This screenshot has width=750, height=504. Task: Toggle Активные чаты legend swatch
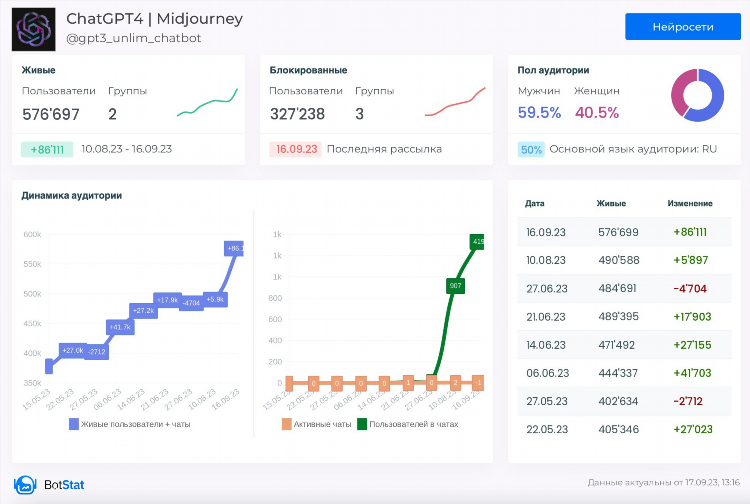287,424
